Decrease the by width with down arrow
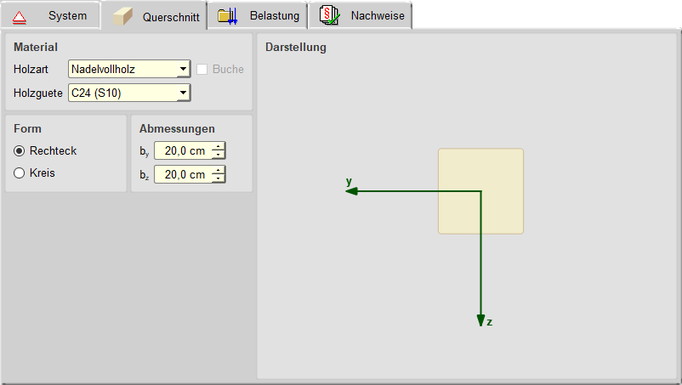682x385 pixels. [218, 155]
